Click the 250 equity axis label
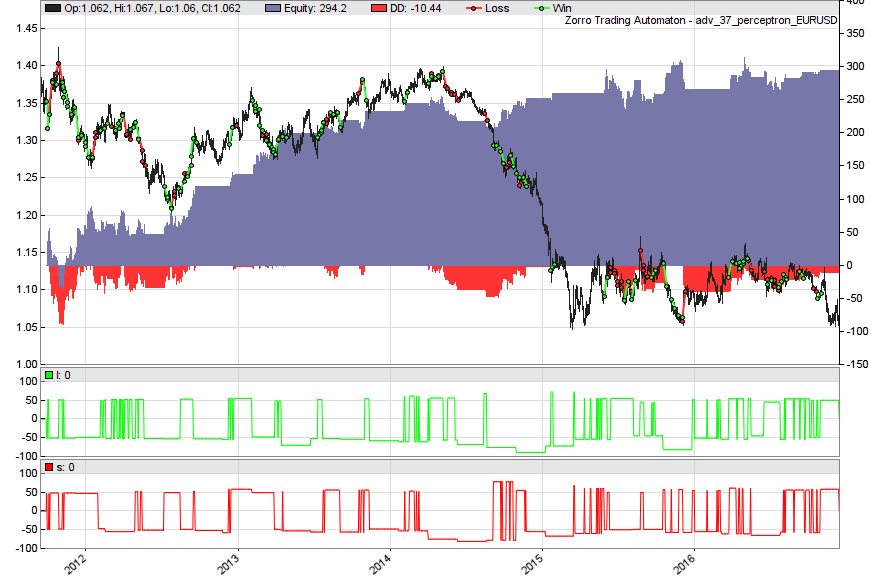The width and height of the screenshot is (879, 585). point(855,99)
